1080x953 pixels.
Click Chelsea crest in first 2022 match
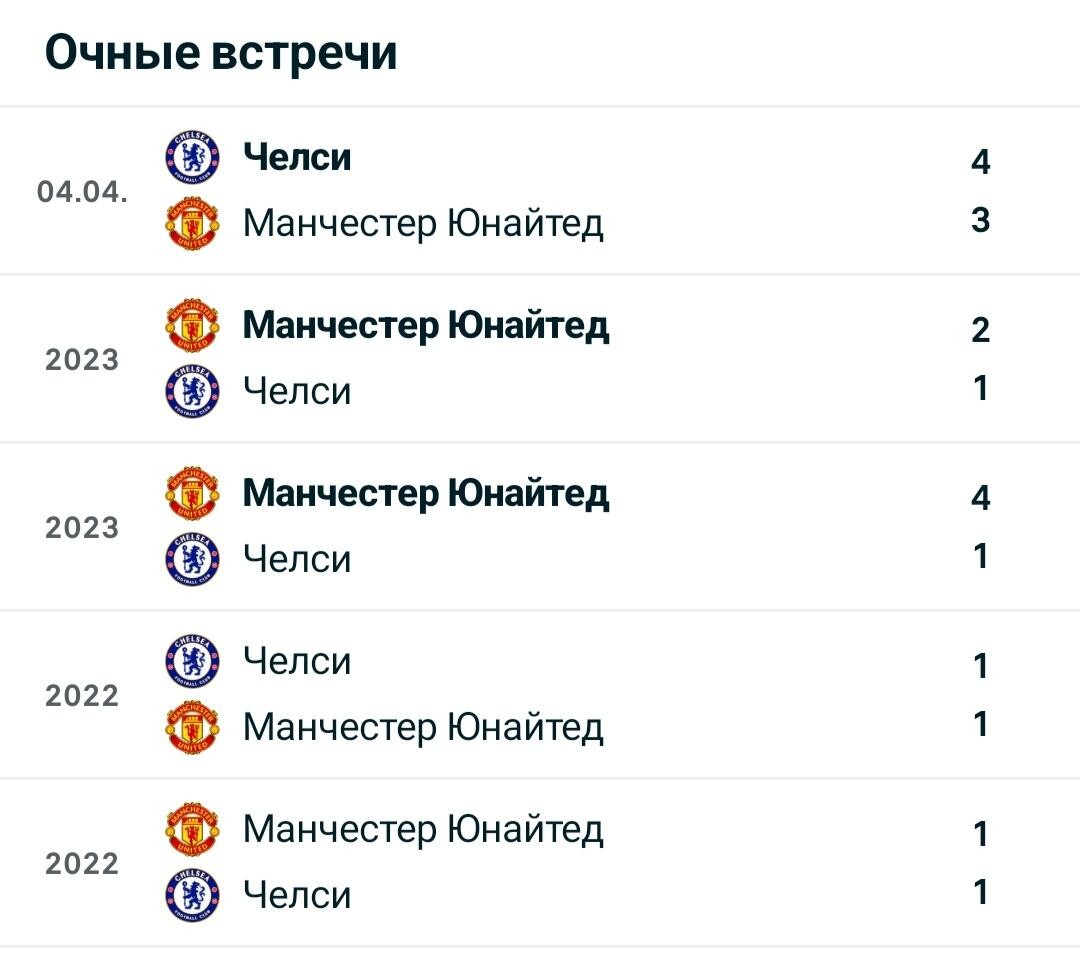[x=193, y=661]
